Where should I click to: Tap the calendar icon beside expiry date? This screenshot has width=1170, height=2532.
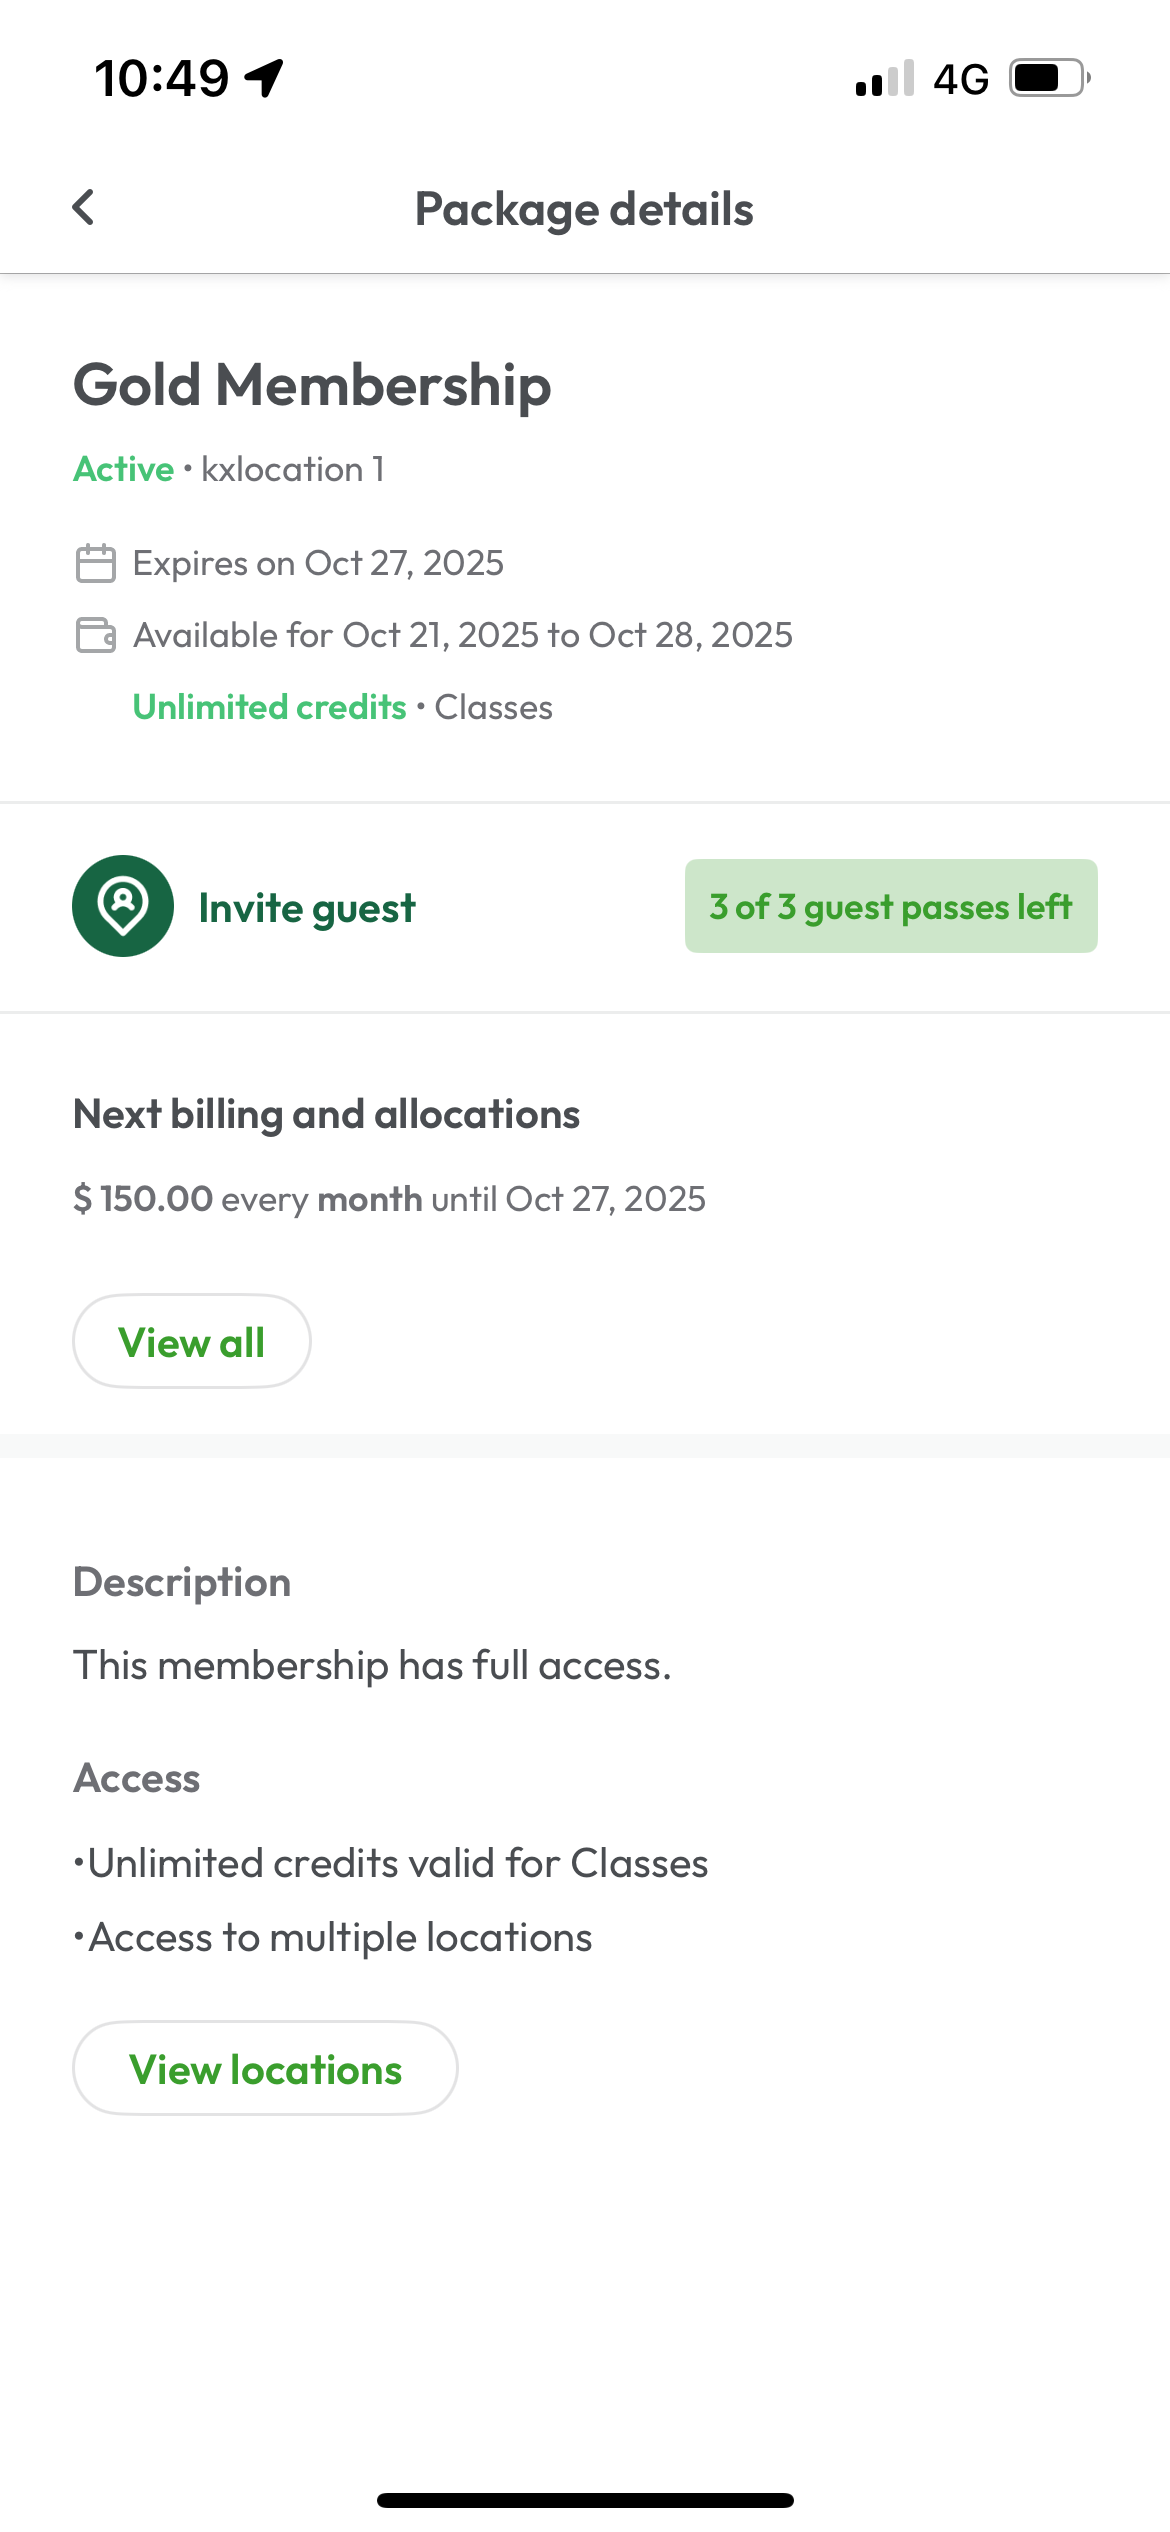pyautogui.click(x=96, y=563)
